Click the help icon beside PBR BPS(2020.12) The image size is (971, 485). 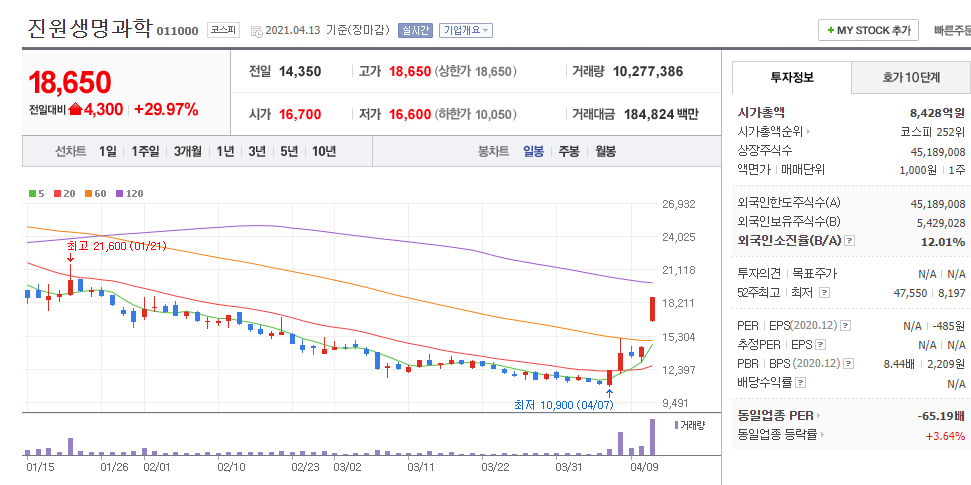849,364
